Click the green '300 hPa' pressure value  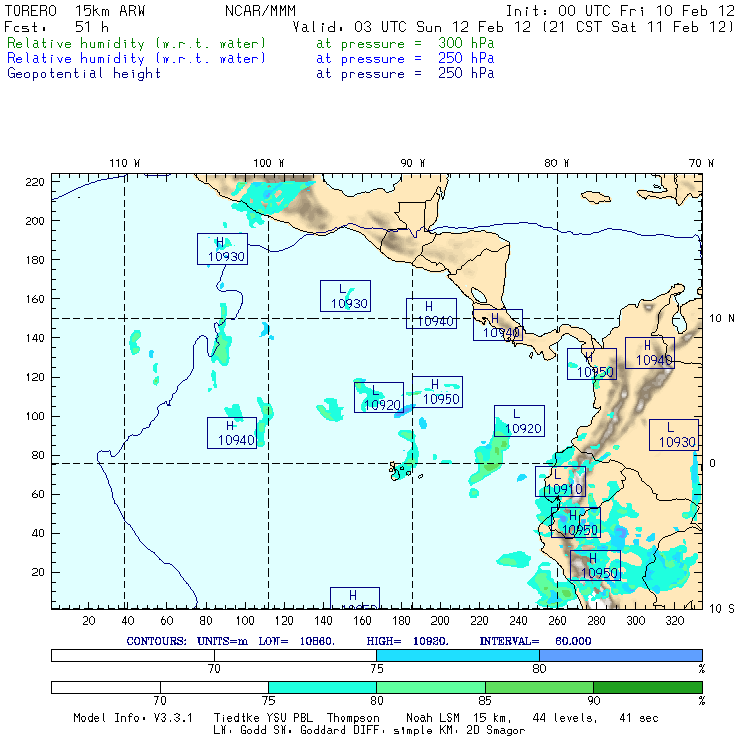tap(466, 43)
